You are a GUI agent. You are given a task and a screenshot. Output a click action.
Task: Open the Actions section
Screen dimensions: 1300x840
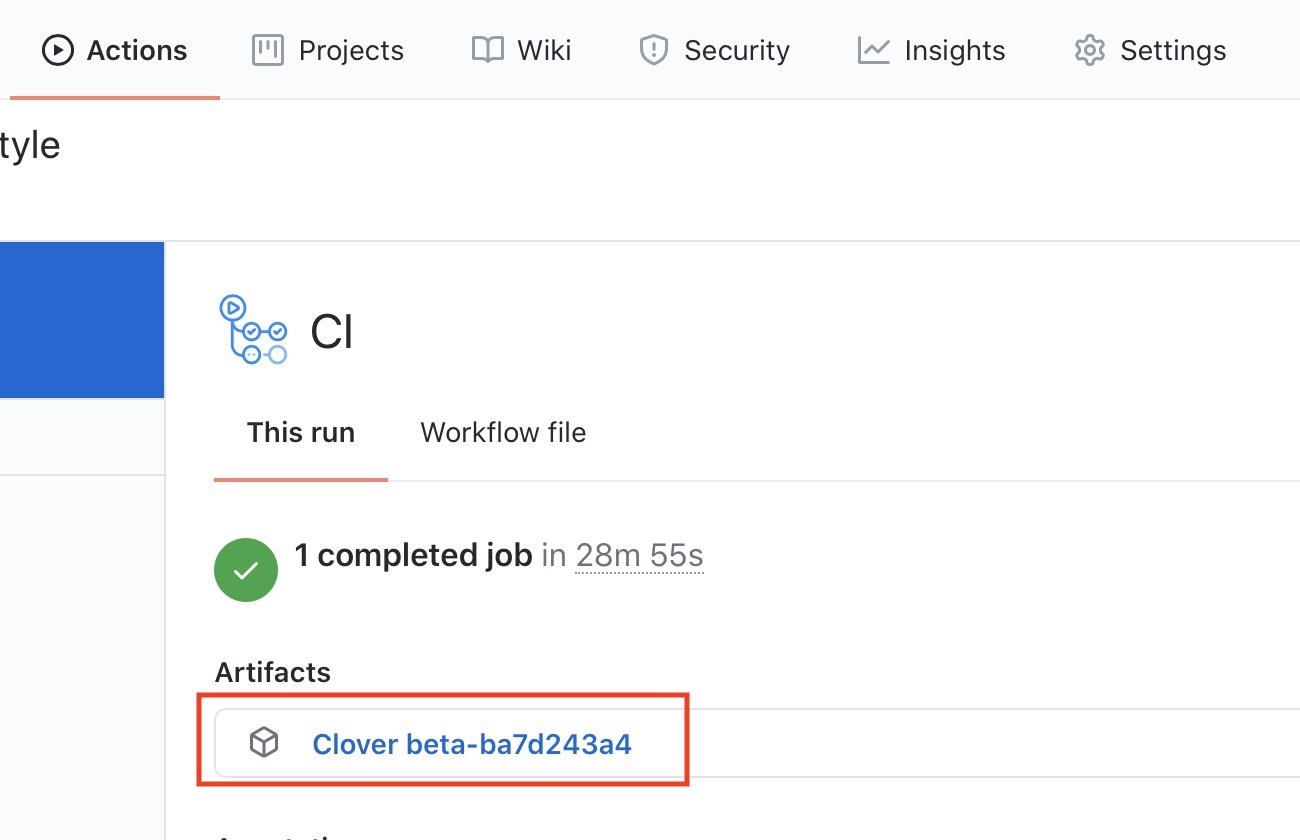click(x=136, y=49)
